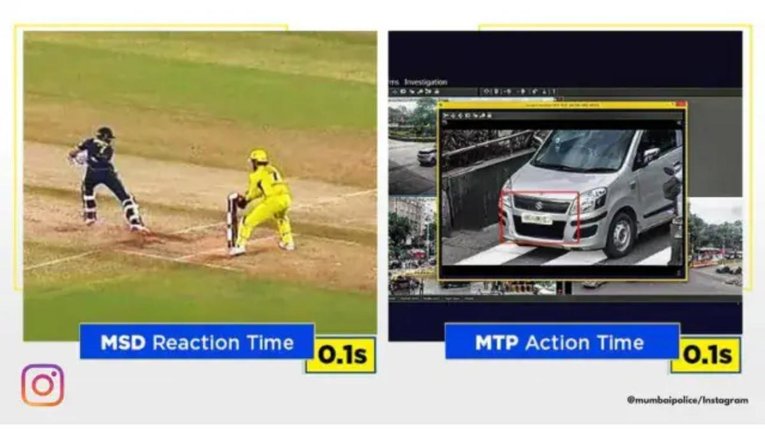The image size is (765, 430).
Task: Click the last icon in popup toolbar
Action: [x=489, y=116]
